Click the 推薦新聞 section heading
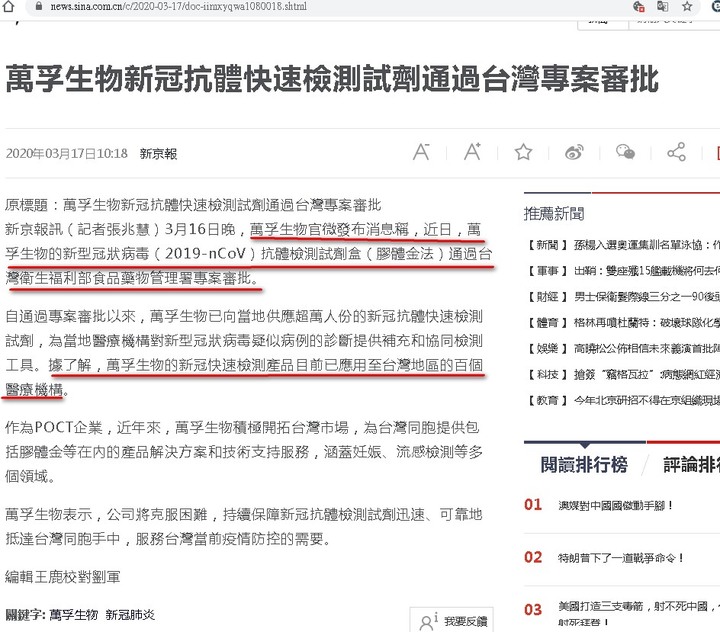720x632 pixels. pos(554,214)
